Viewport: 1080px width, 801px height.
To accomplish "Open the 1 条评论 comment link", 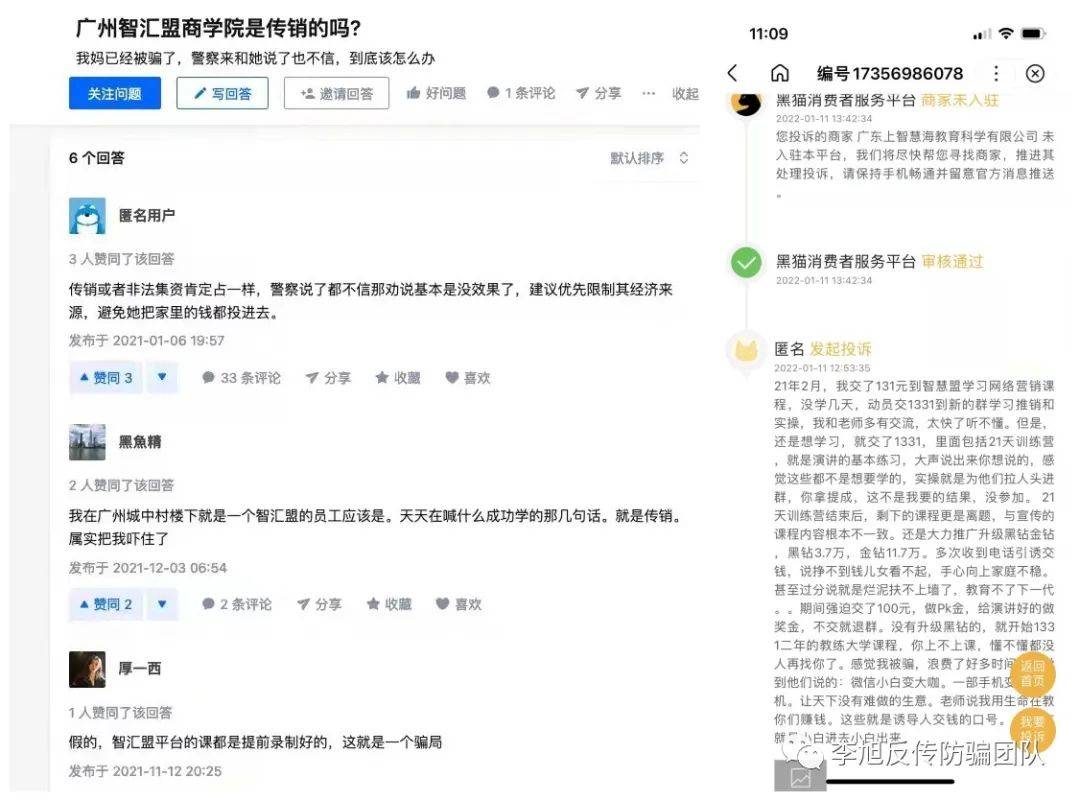I will [521, 93].
